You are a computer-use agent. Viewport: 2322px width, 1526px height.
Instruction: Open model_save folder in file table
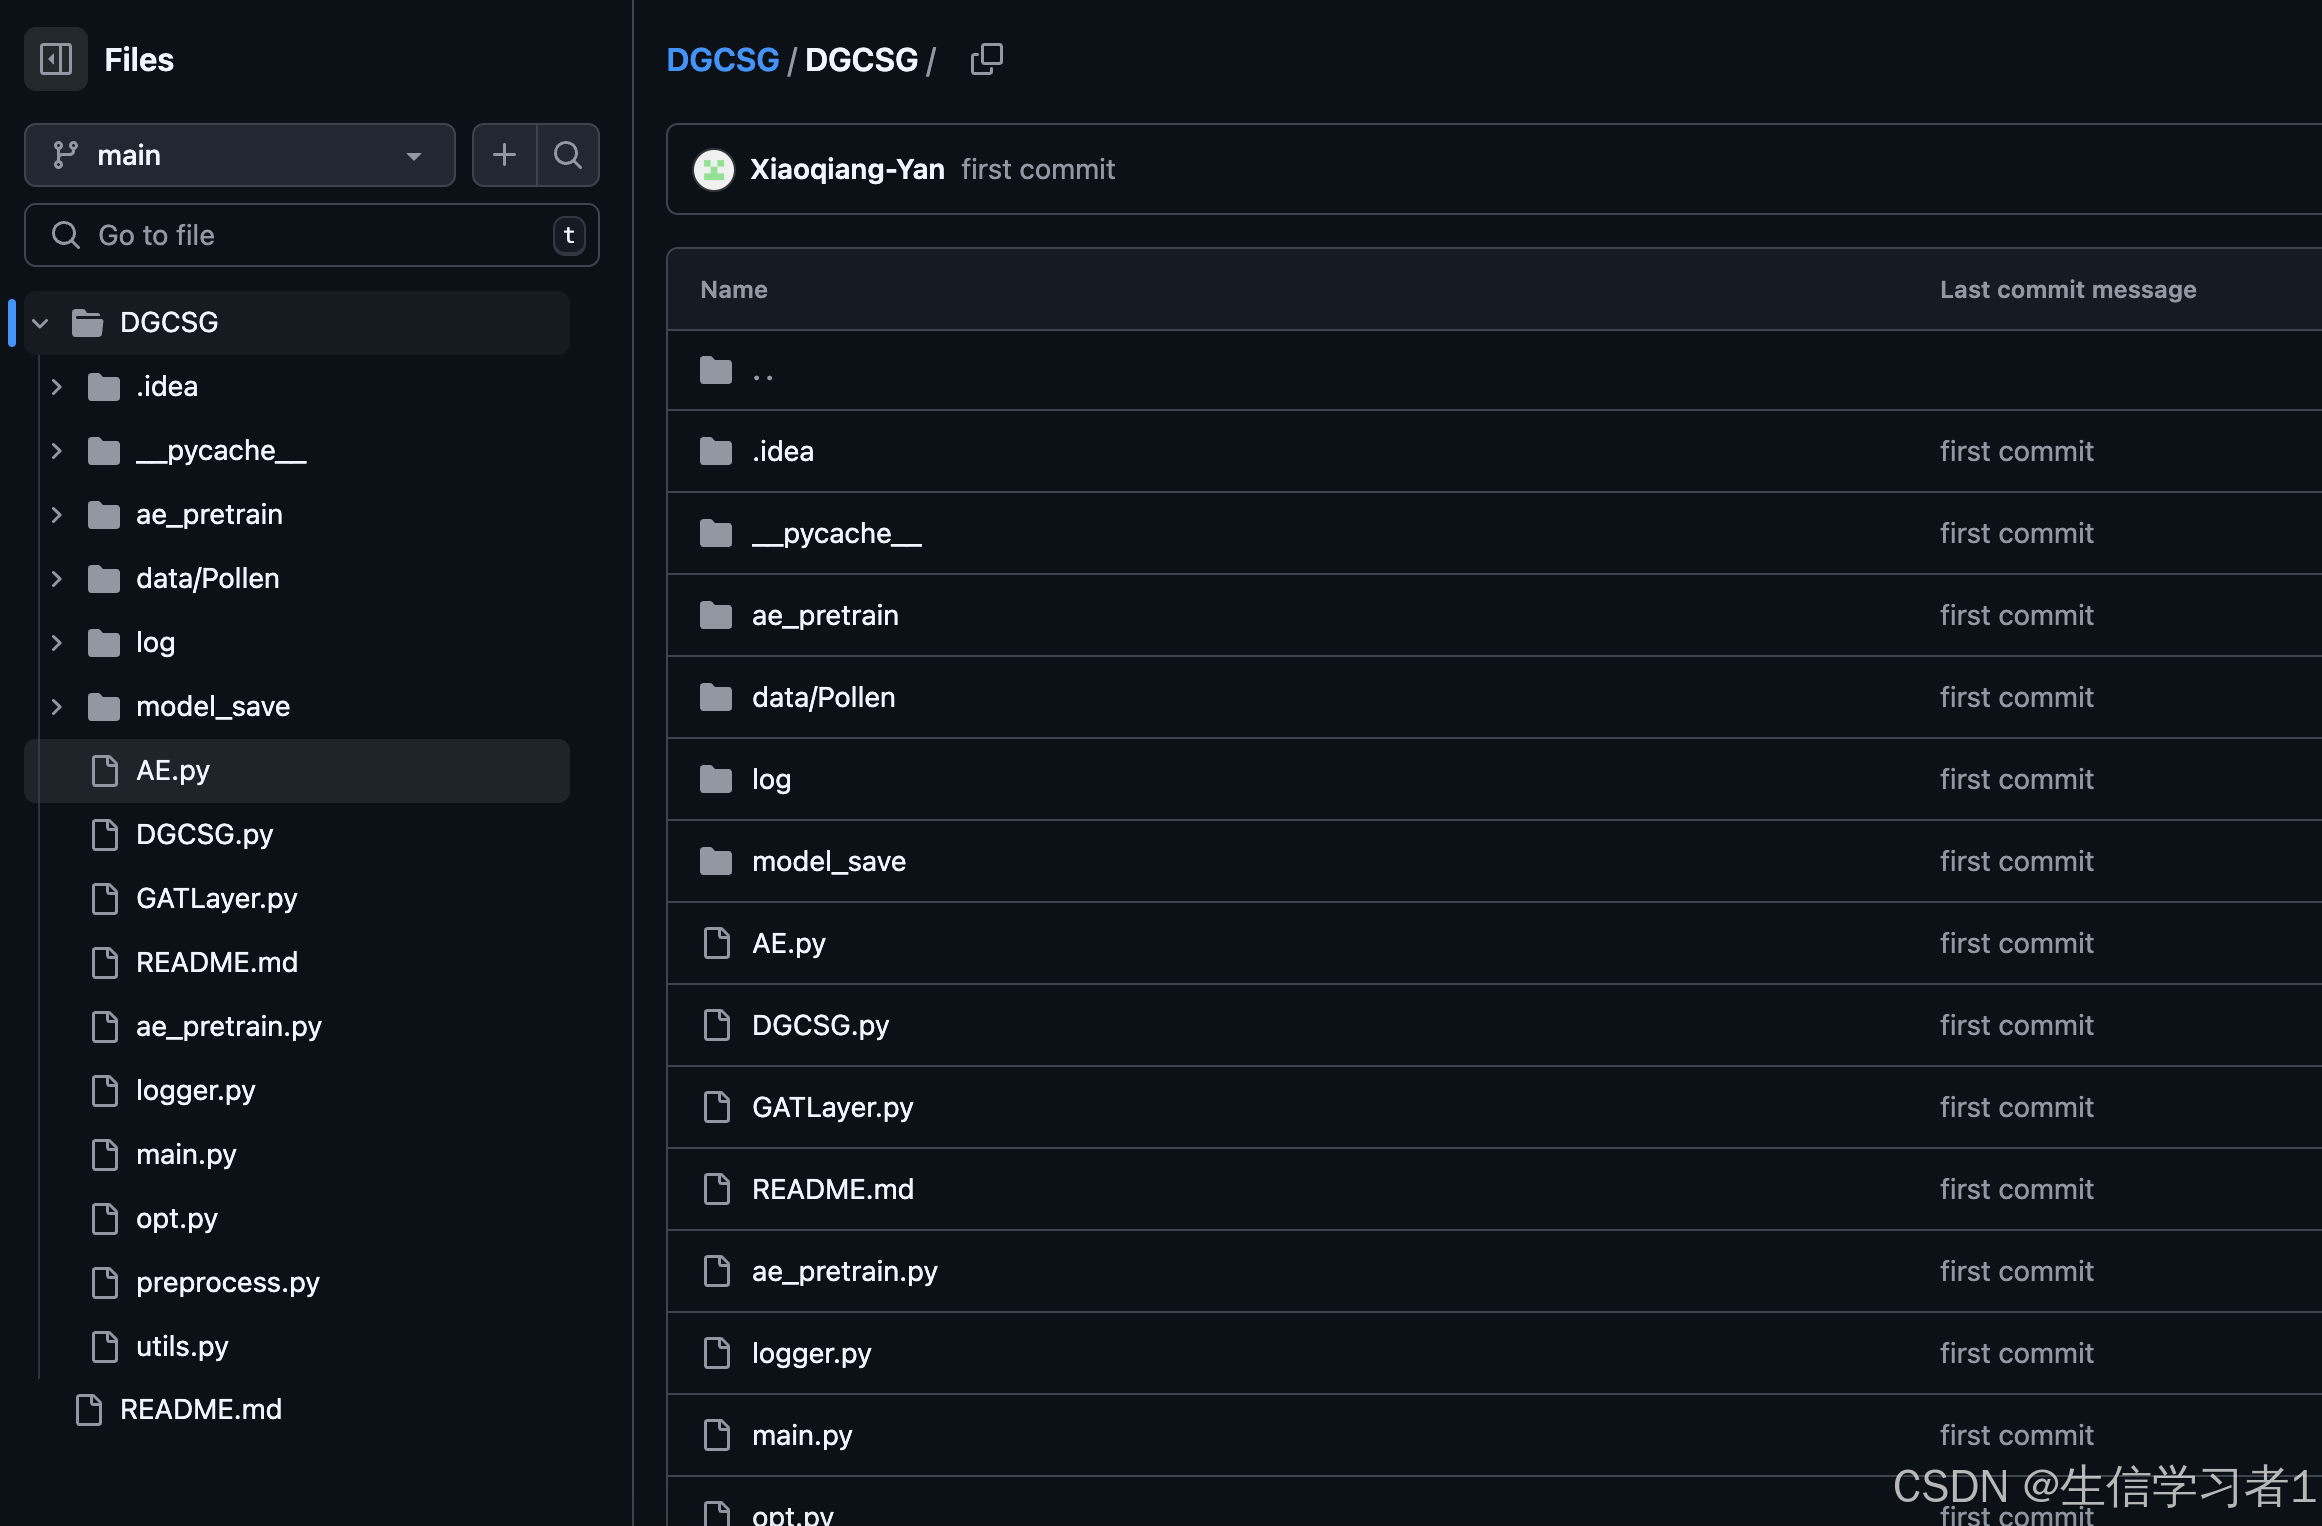829,862
